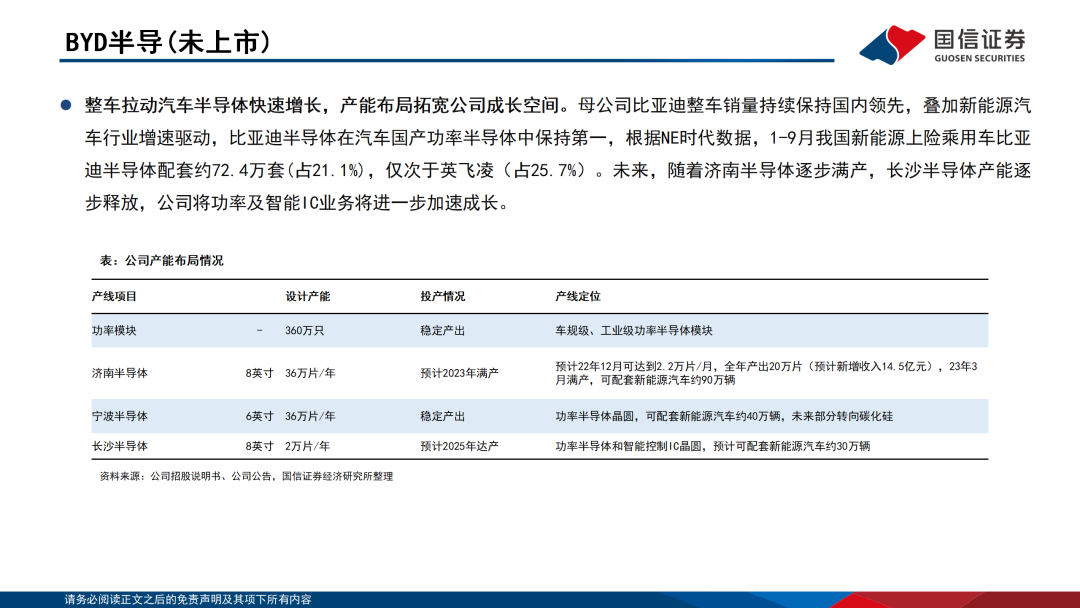1080x608 pixels.
Task: Click the text 'GUOSEN SECURITIES'
Action: pyautogui.click(x=979, y=58)
